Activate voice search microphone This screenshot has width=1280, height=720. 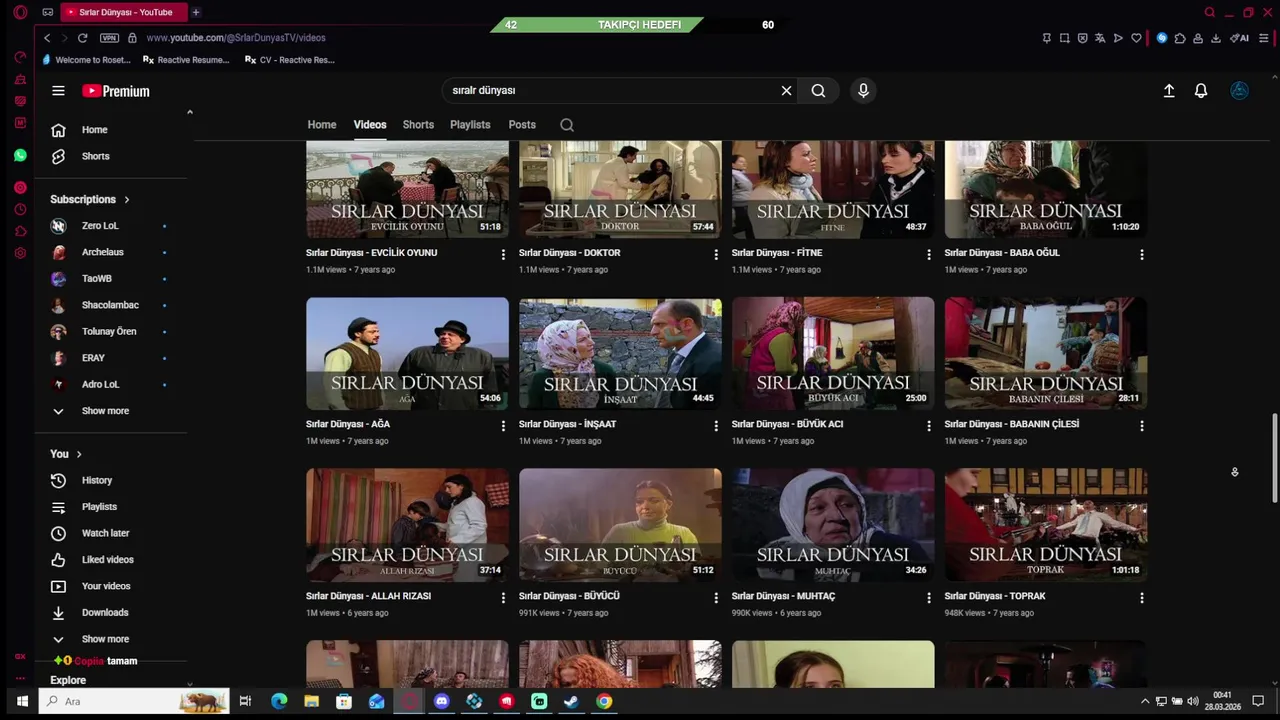(x=863, y=91)
